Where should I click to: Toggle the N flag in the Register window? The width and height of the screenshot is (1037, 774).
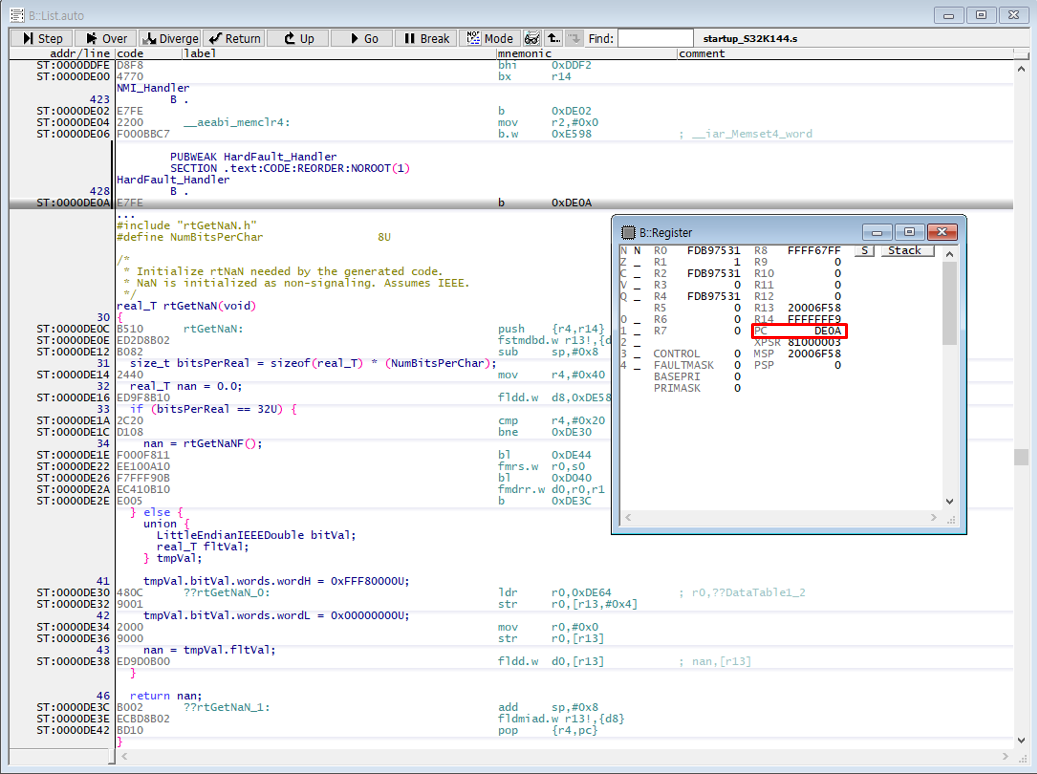click(636, 250)
